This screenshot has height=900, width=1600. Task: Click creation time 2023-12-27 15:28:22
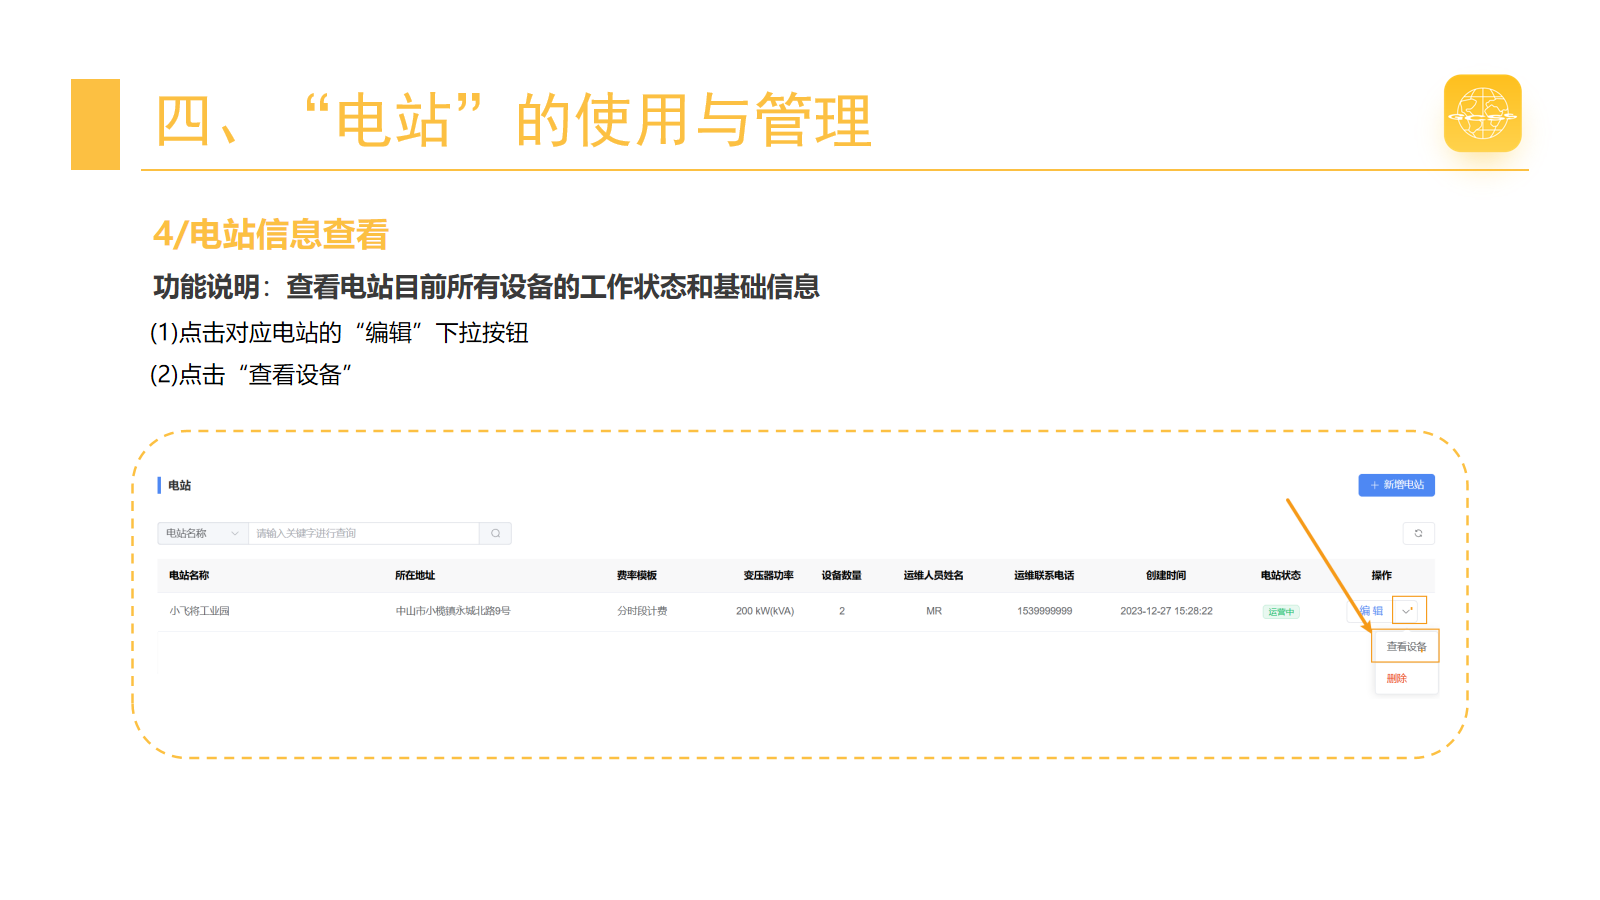point(1166,611)
